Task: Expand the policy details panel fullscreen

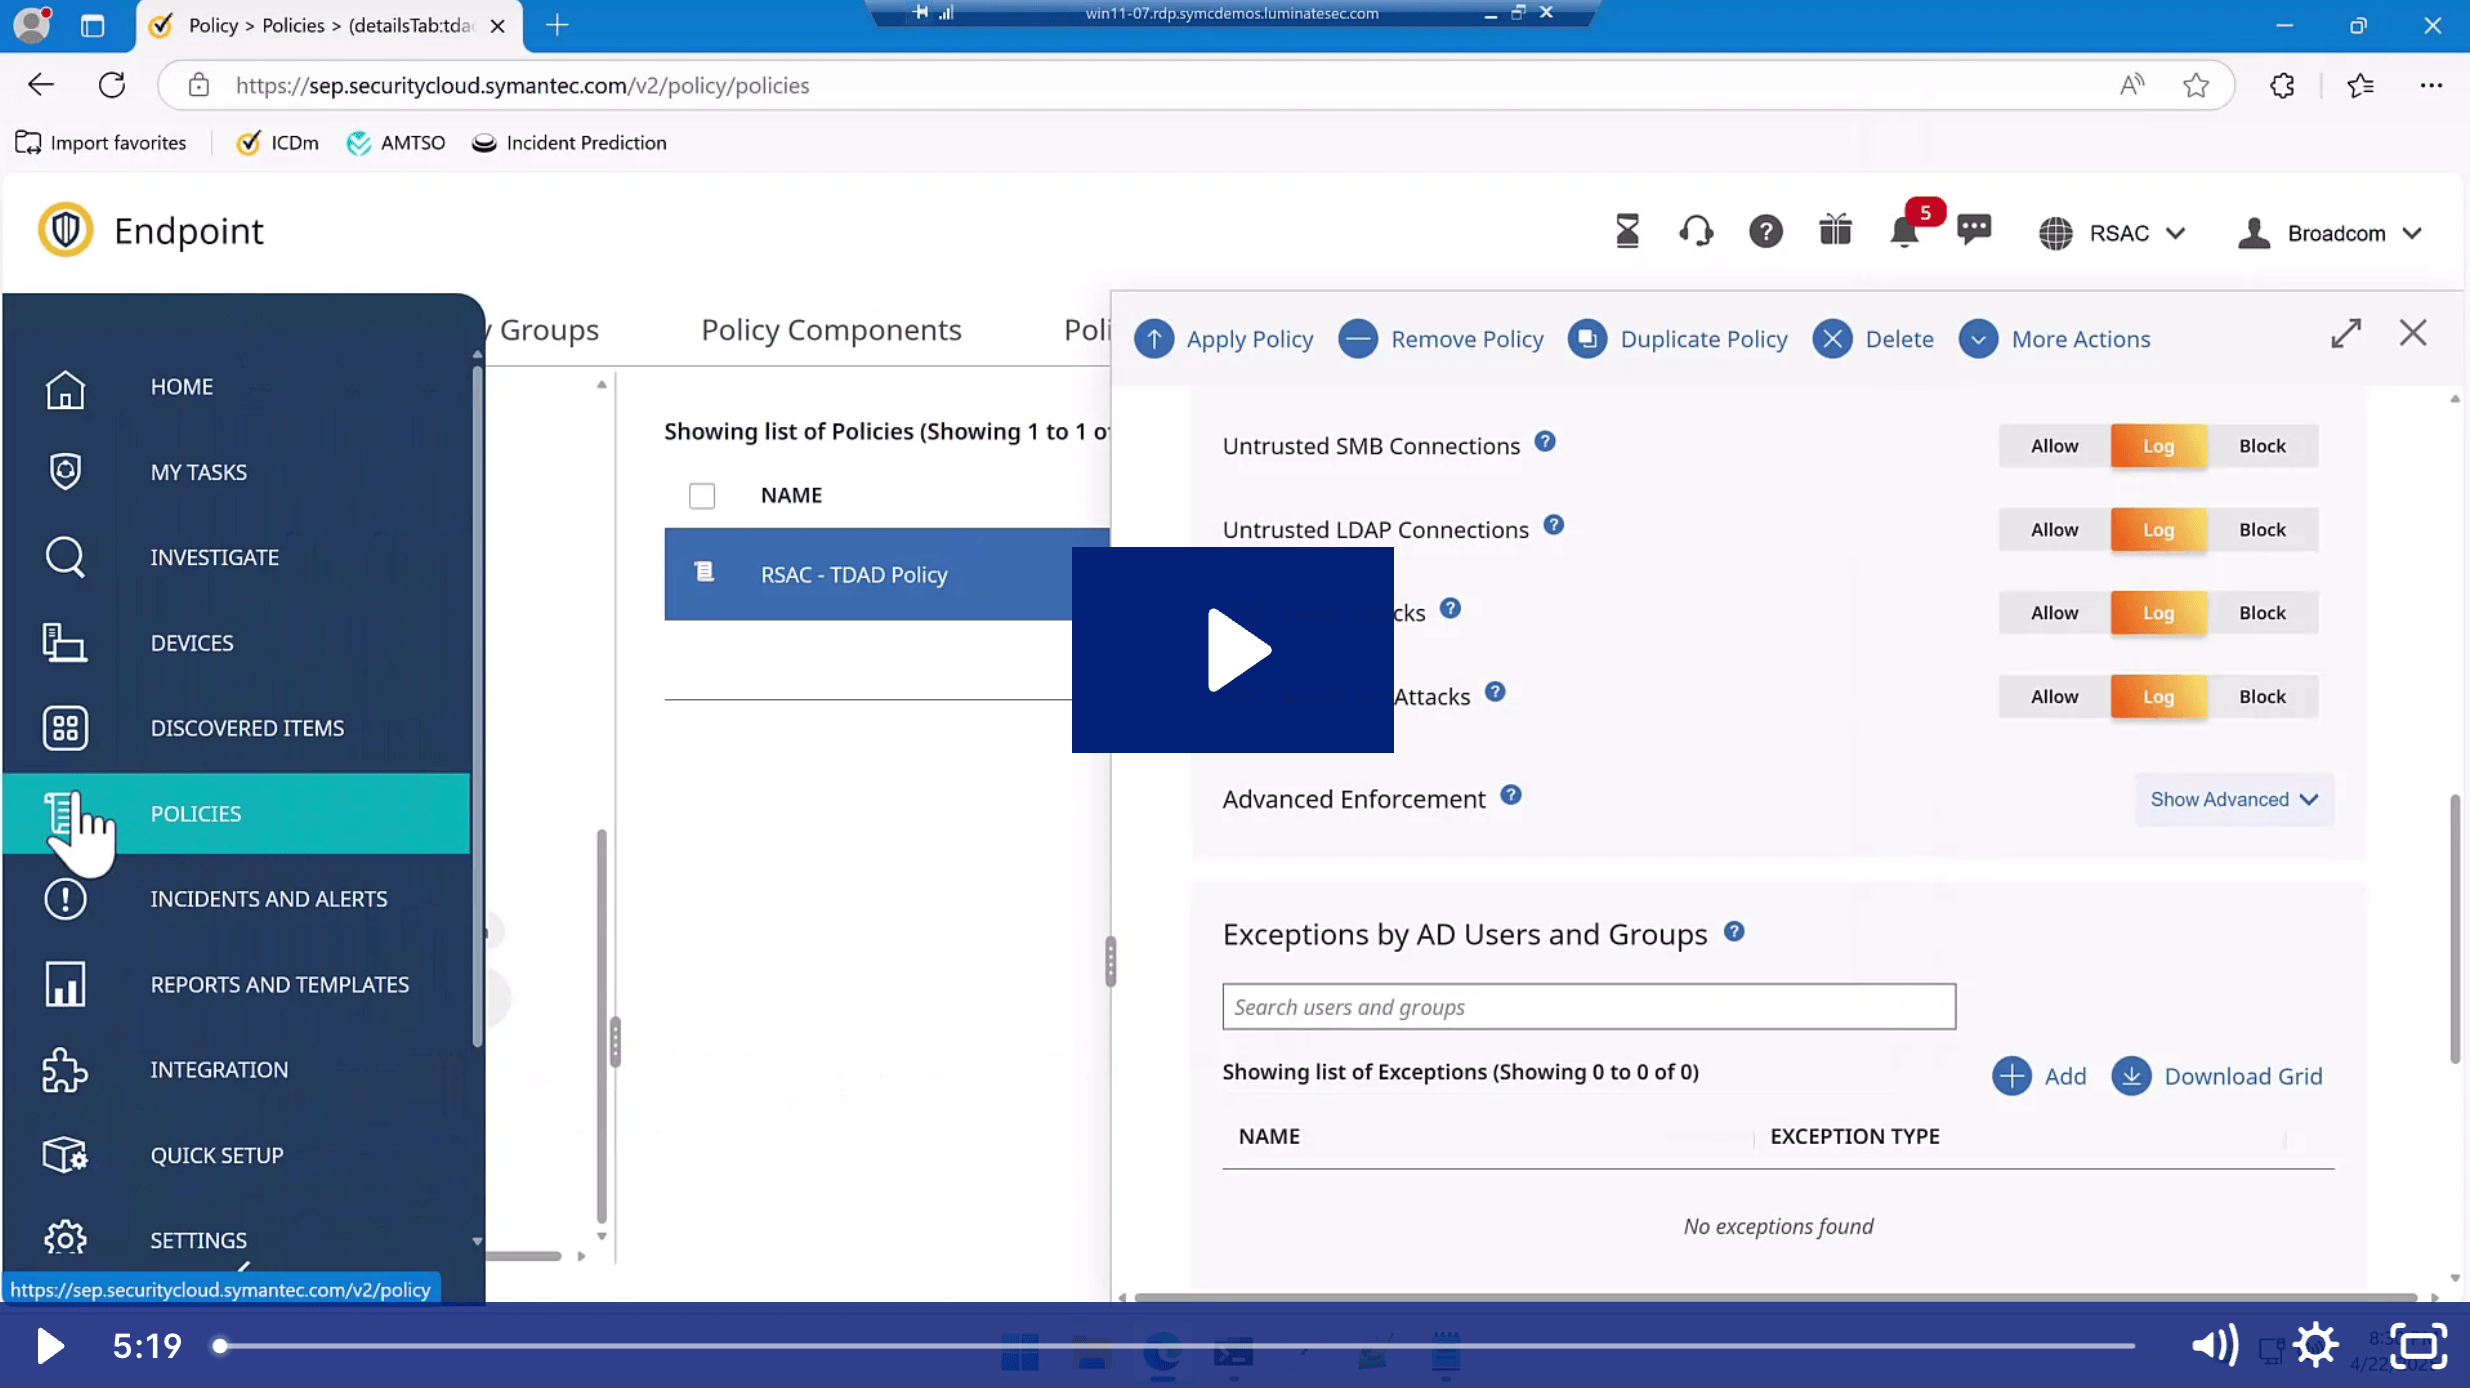Action: point(2346,334)
